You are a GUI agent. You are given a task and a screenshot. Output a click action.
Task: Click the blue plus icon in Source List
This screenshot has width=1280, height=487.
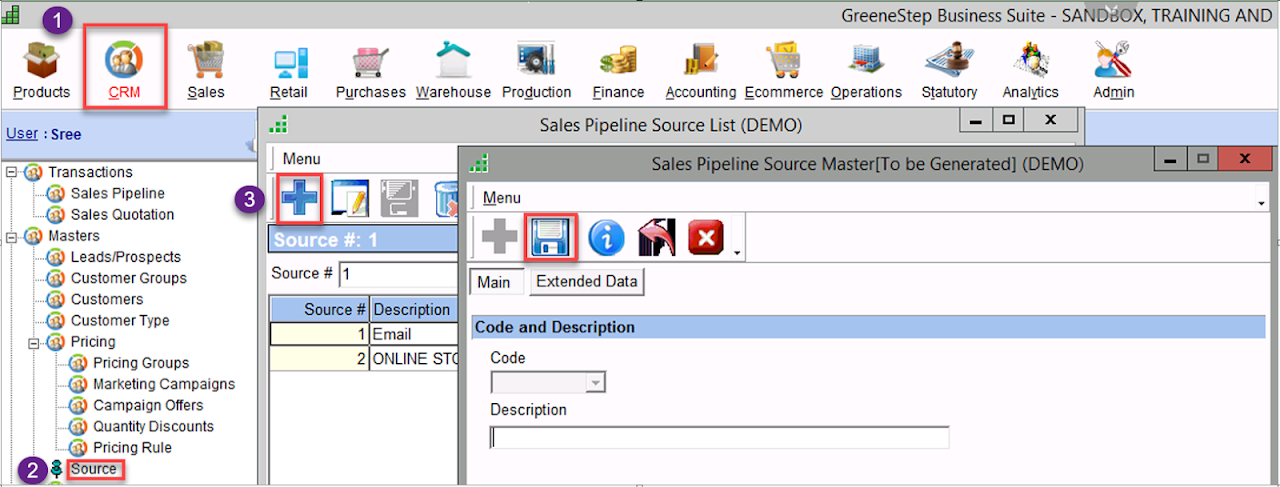pos(299,198)
